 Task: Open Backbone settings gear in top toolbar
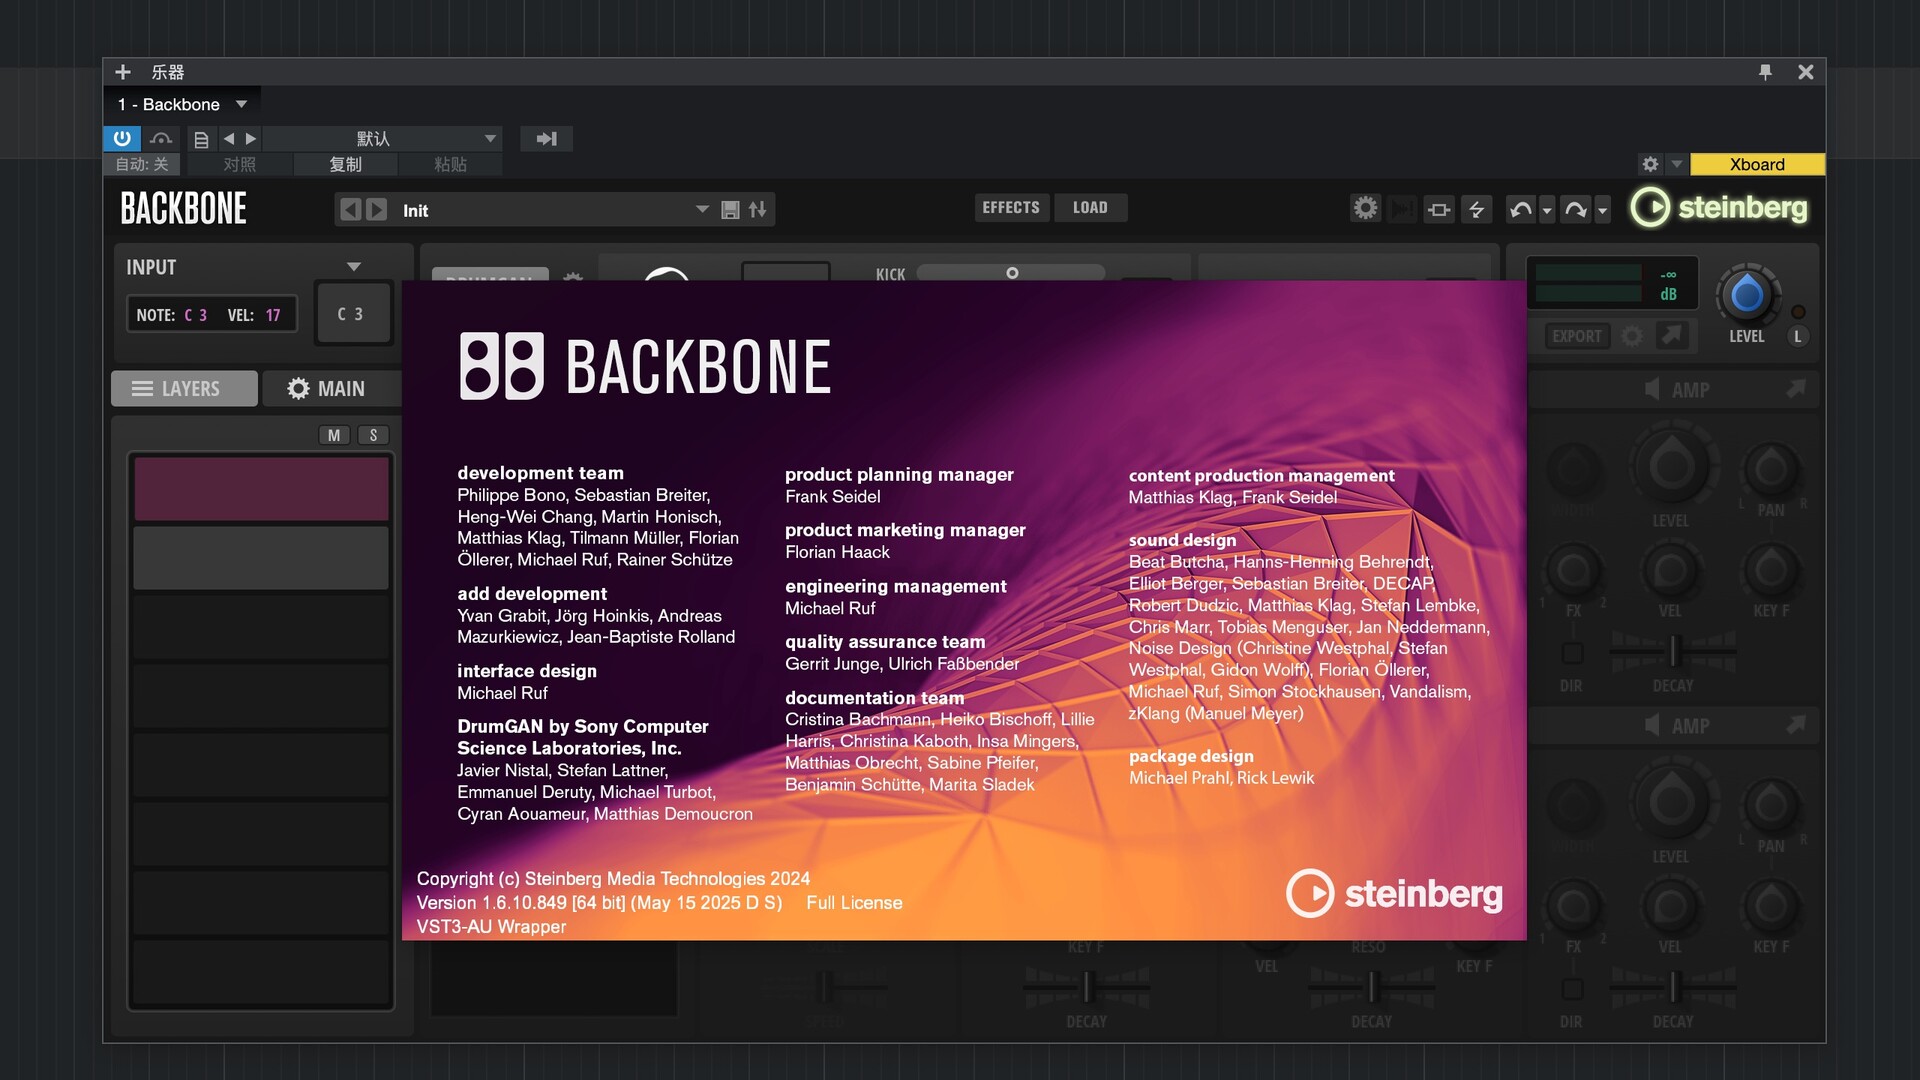[x=1365, y=208]
